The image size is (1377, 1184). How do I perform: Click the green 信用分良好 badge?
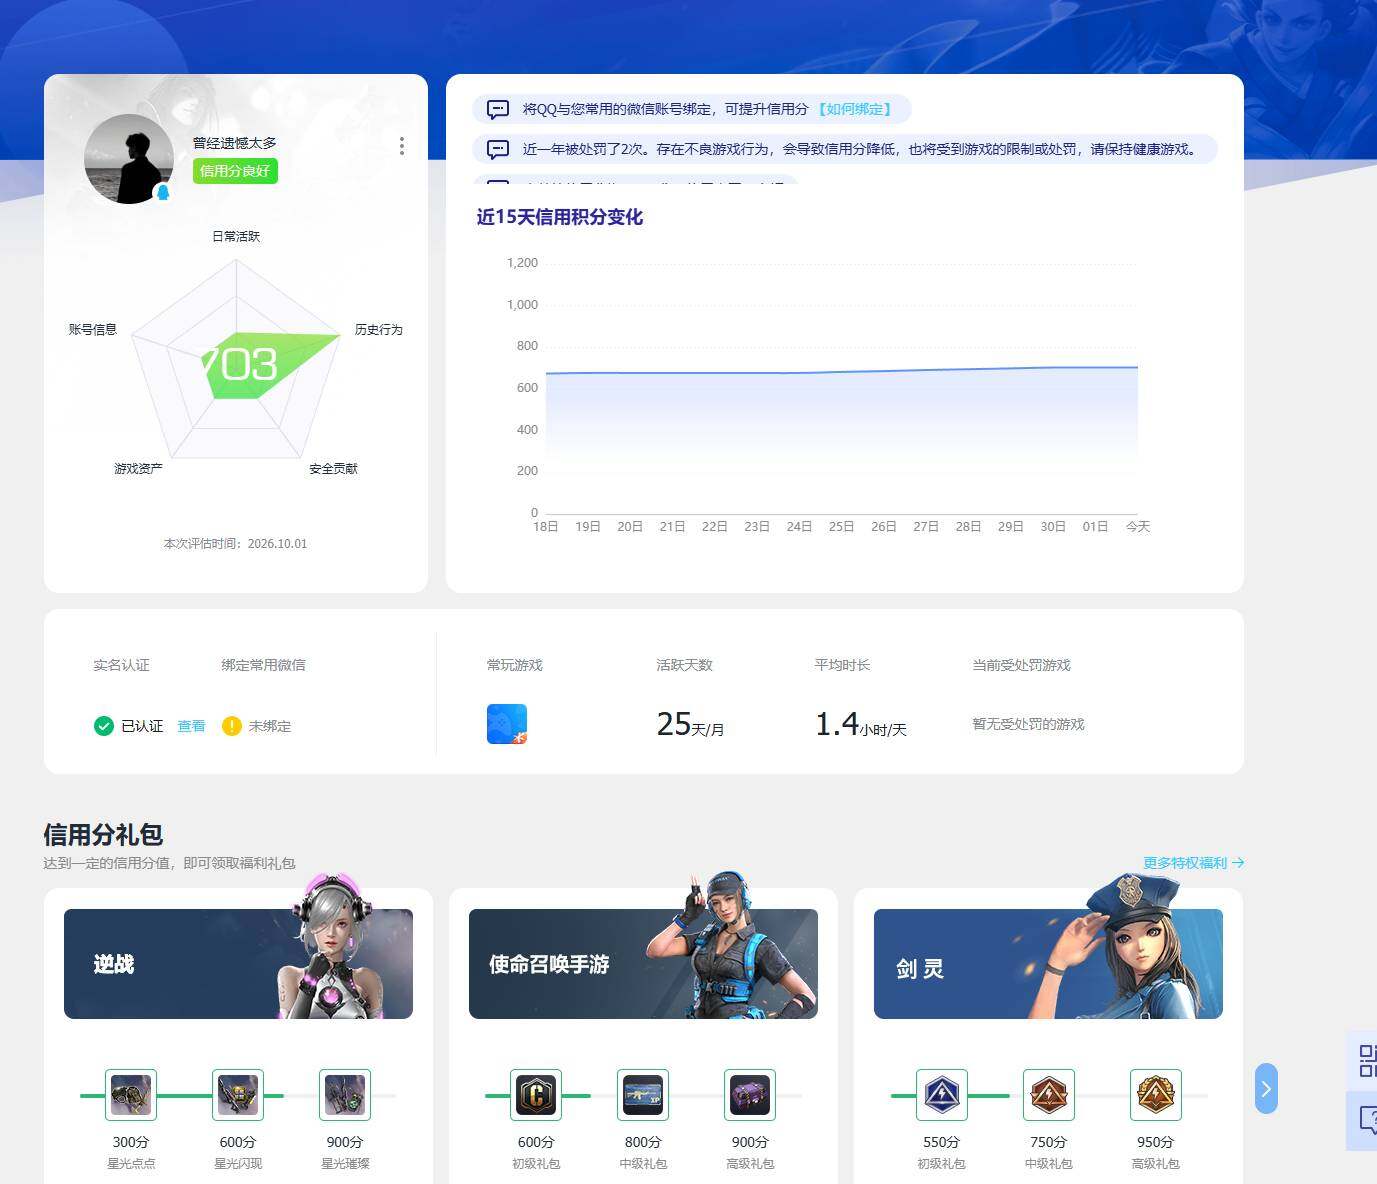235,171
